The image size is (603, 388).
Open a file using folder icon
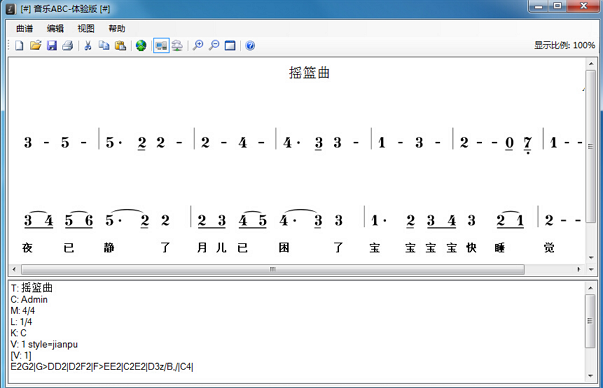(35, 45)
